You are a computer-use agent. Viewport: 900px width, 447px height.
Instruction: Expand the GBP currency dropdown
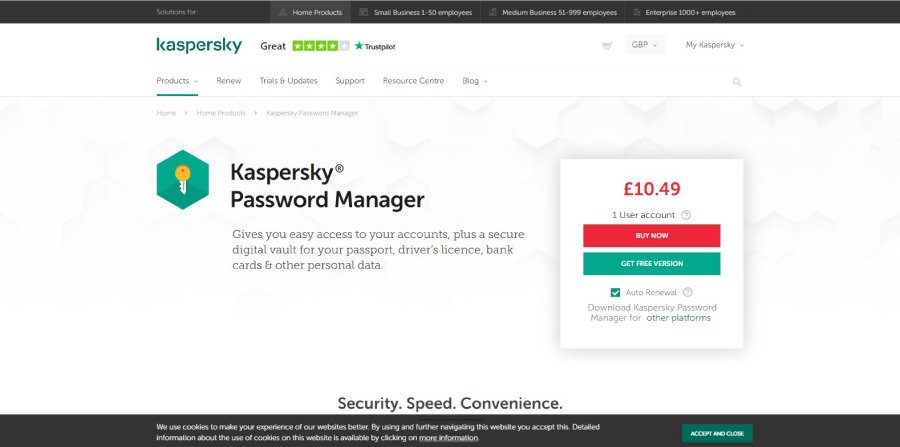(x=645, y=45)
